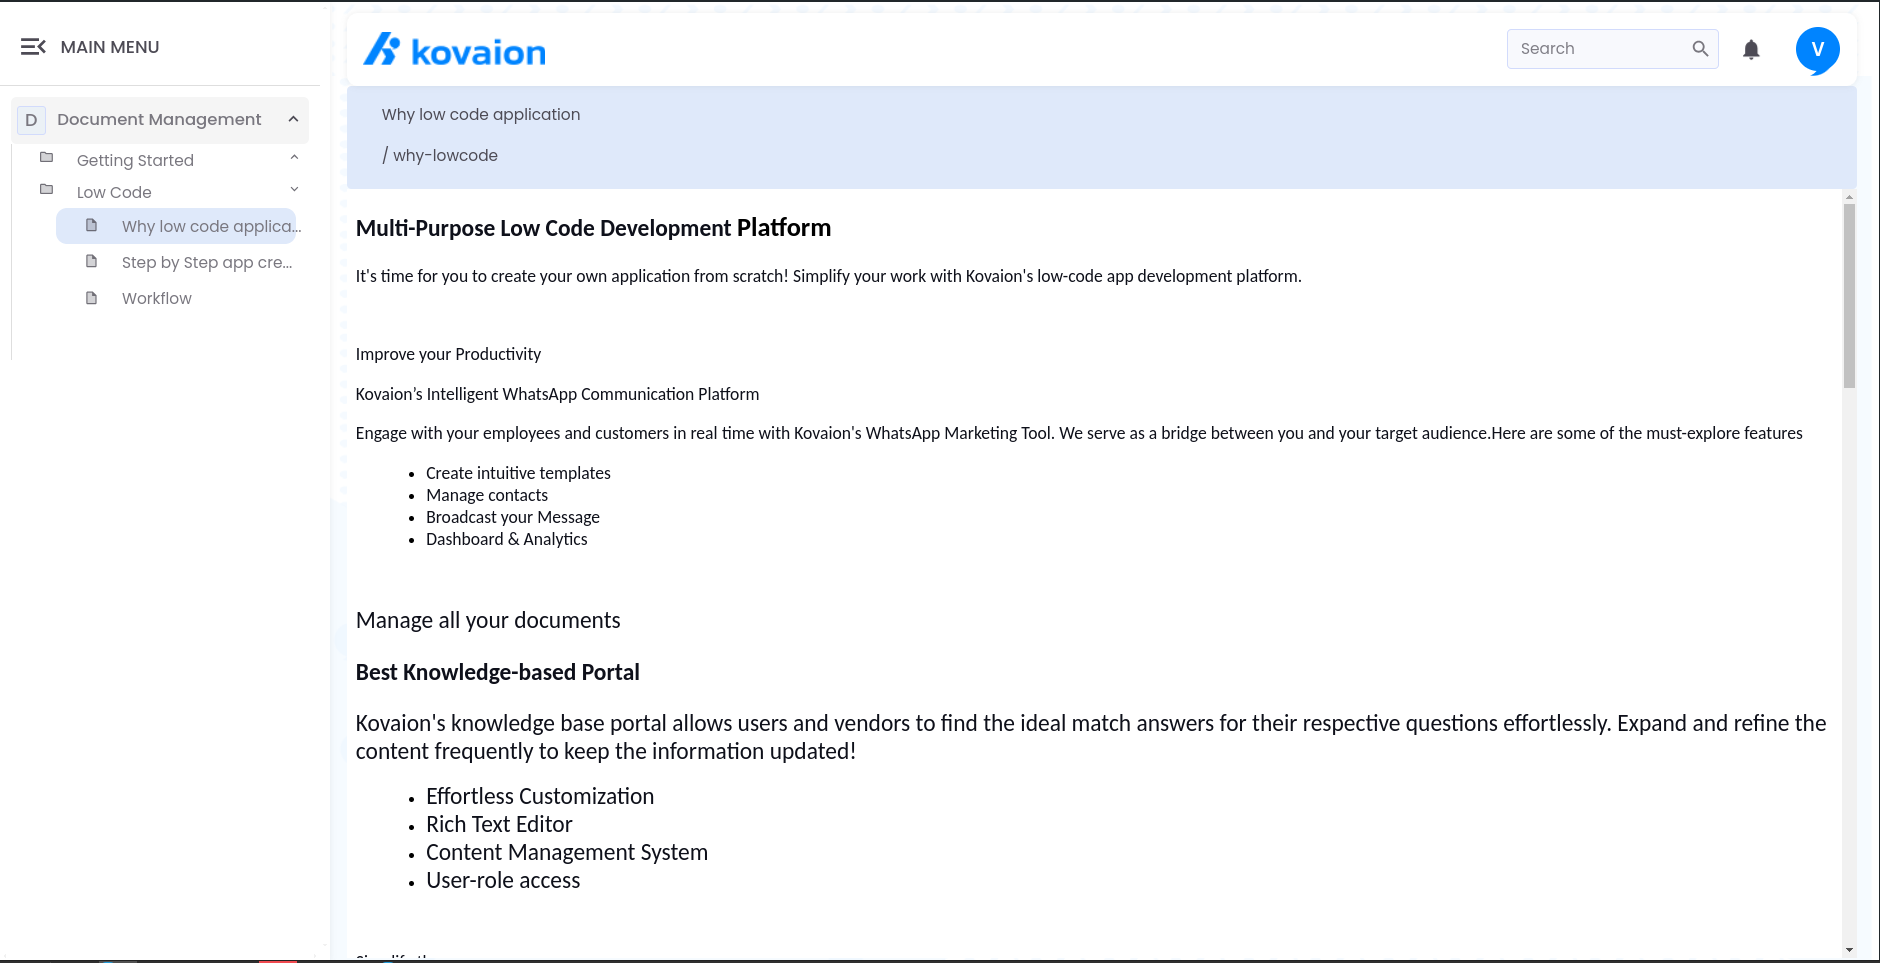Viewport: 1880px width, 963px height.
Task: Select the Workflow page in the sidebar
Action: (156, 297)
